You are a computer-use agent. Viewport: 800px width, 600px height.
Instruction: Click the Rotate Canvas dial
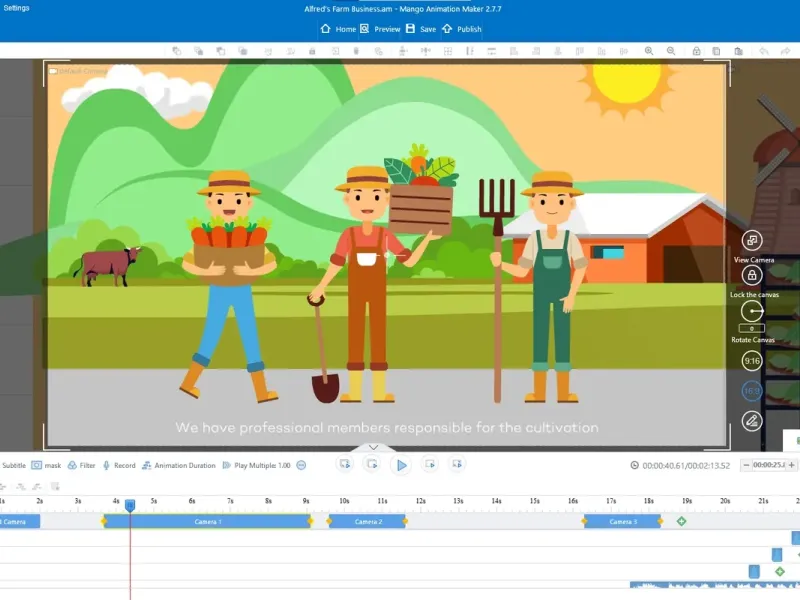752,311
